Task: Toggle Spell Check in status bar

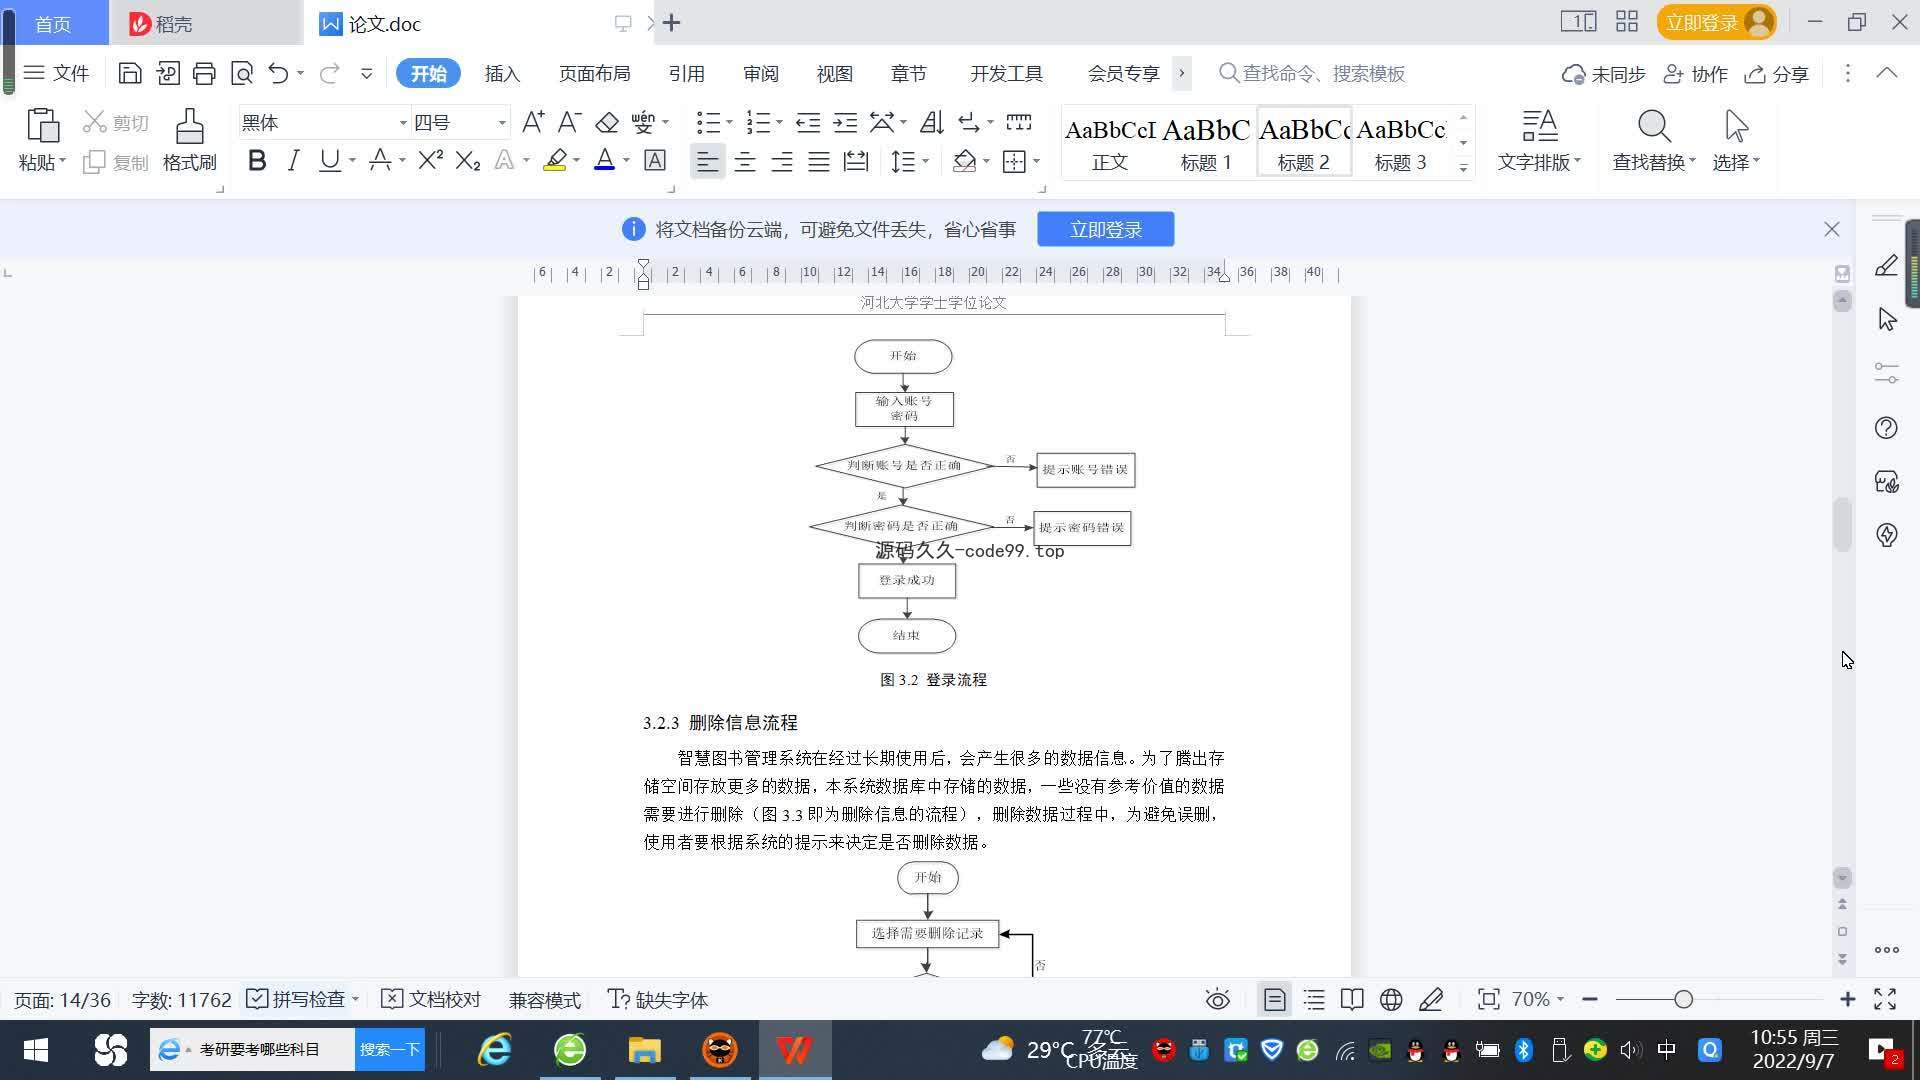Action: [x=297, y=999]
